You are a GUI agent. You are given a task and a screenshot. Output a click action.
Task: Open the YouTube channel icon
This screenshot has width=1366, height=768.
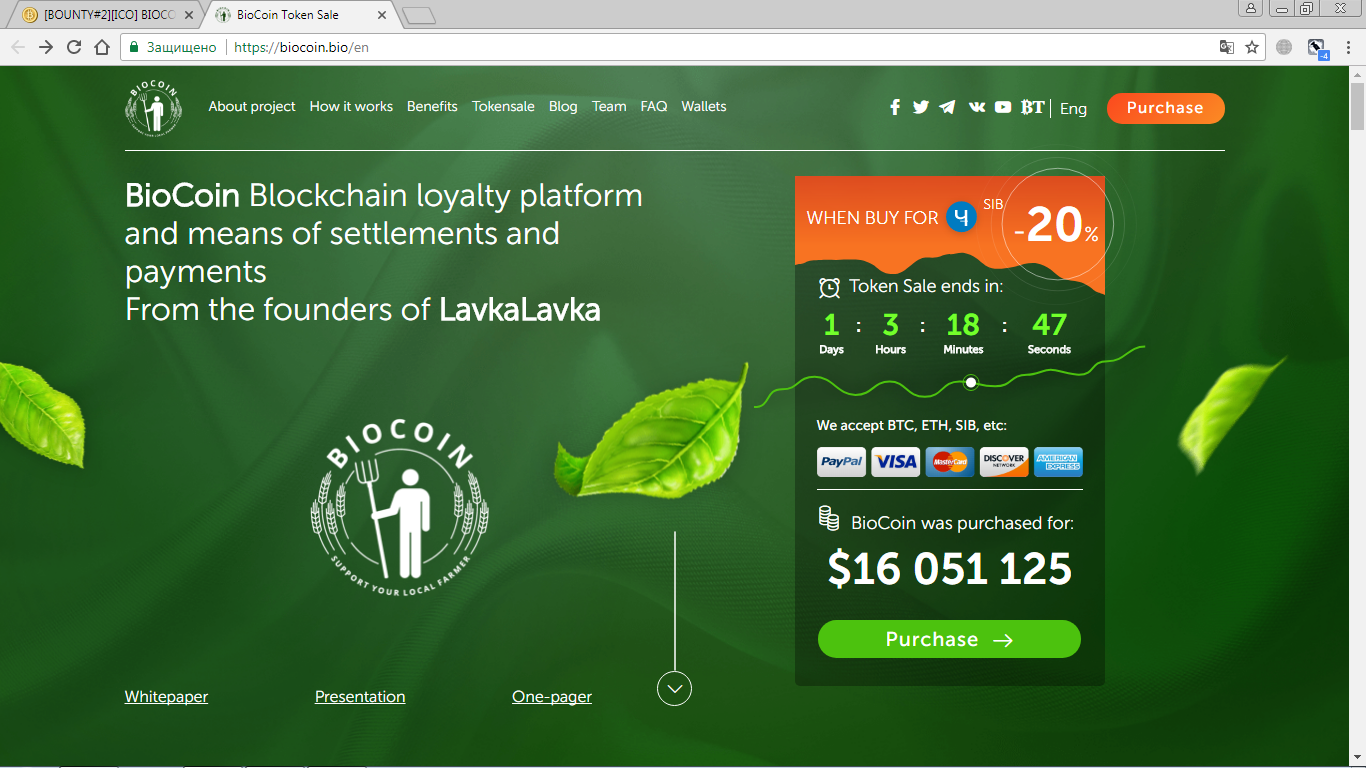(x=1003, y=107)
